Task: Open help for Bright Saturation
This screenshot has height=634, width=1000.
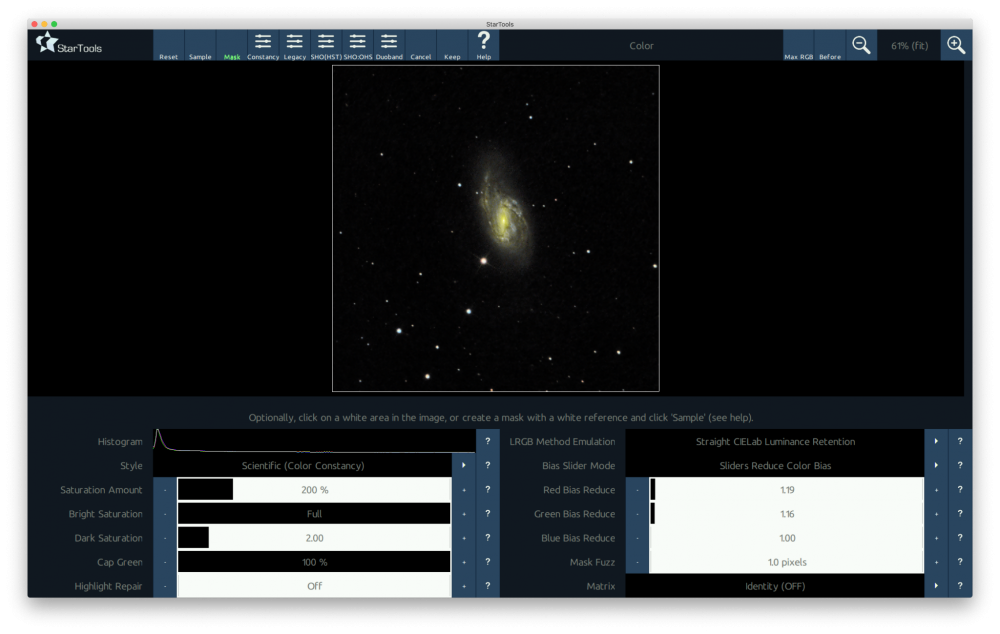Action: point(488,514)
